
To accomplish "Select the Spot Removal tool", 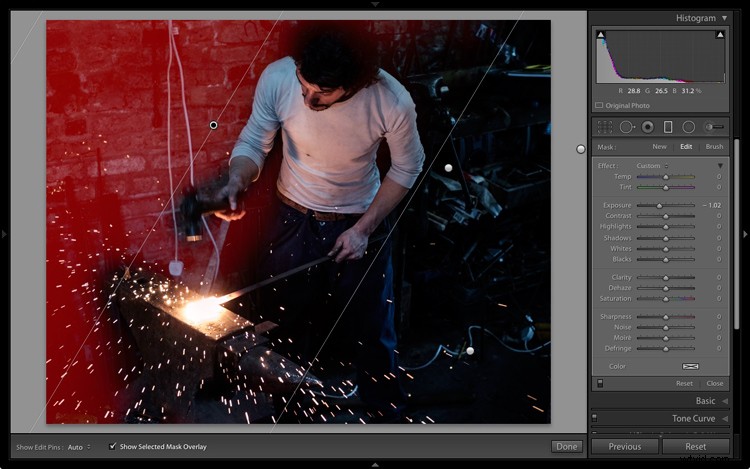I will click(627, 127).
